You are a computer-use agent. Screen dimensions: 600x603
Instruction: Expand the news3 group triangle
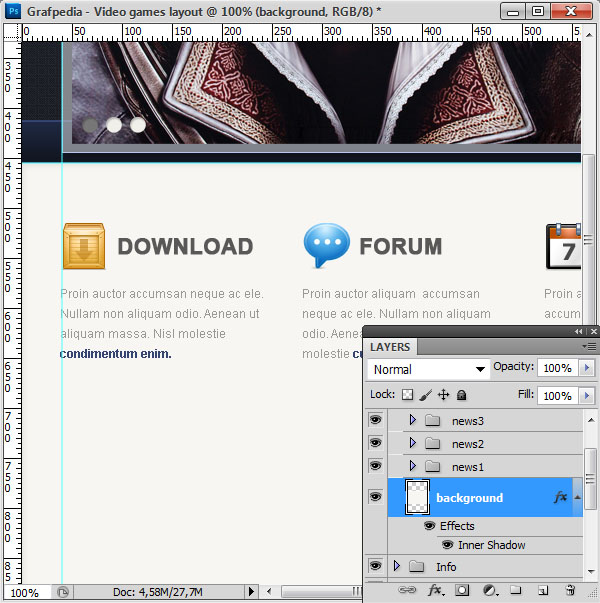(x=413, y=420)
